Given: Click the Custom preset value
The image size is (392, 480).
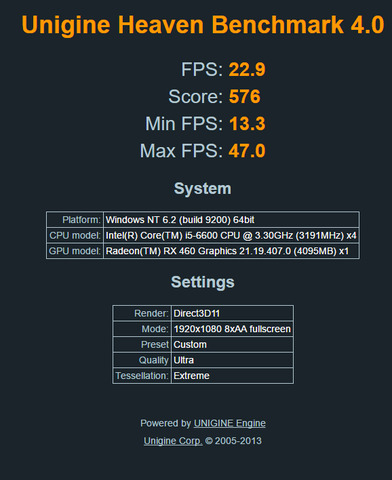Looking at the screenshot, I should tap(232, 345).
